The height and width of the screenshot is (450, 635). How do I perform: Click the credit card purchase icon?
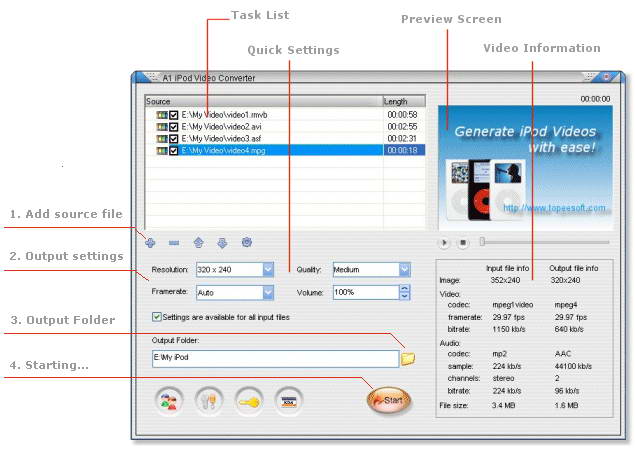(289, 401)
